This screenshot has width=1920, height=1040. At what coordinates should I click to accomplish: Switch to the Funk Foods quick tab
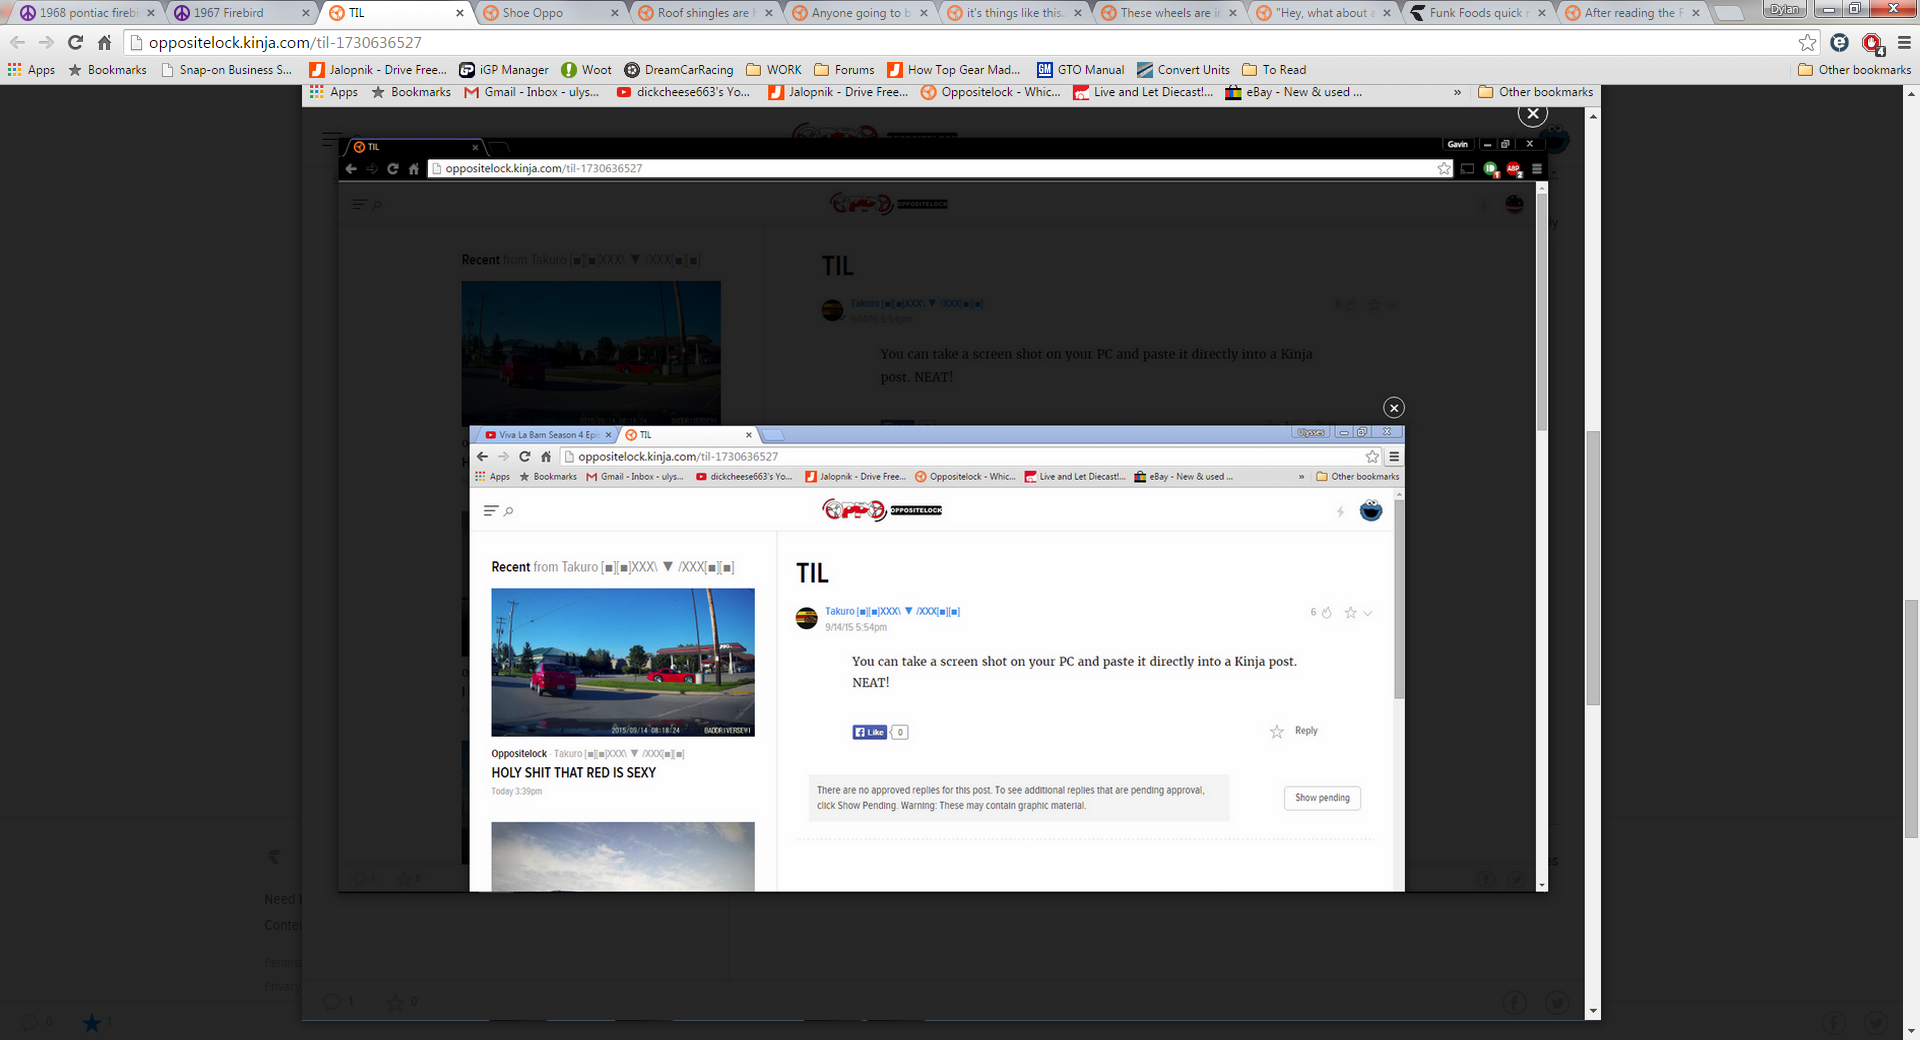coord(1477,13)
